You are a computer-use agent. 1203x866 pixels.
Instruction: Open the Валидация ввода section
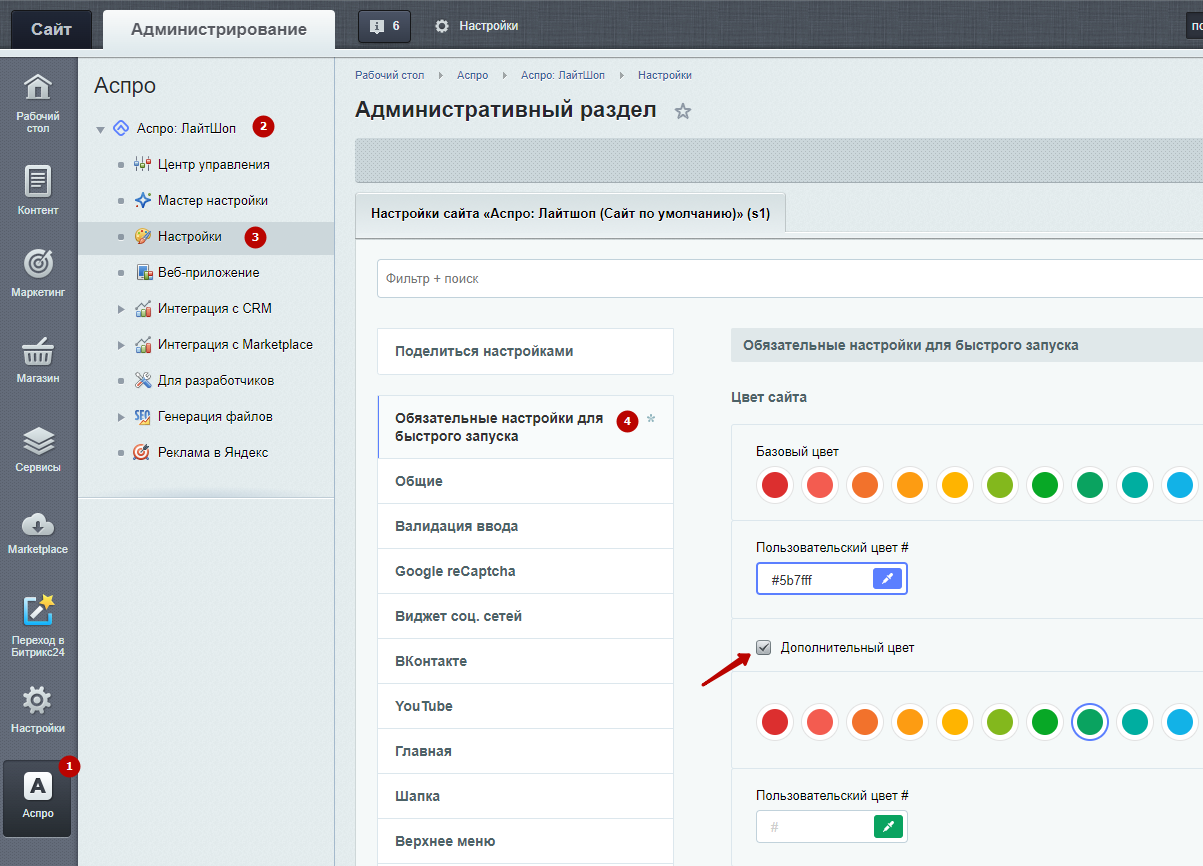tap(525, 526)
